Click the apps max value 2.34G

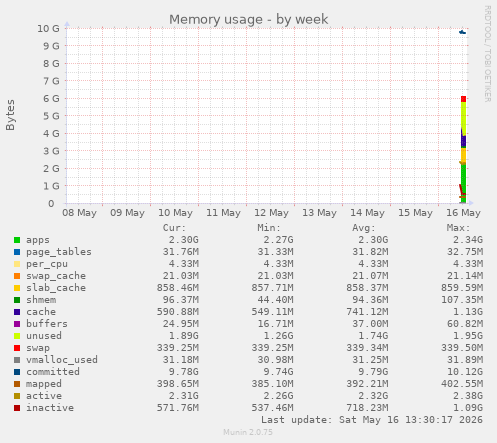[x=468, y=240]
